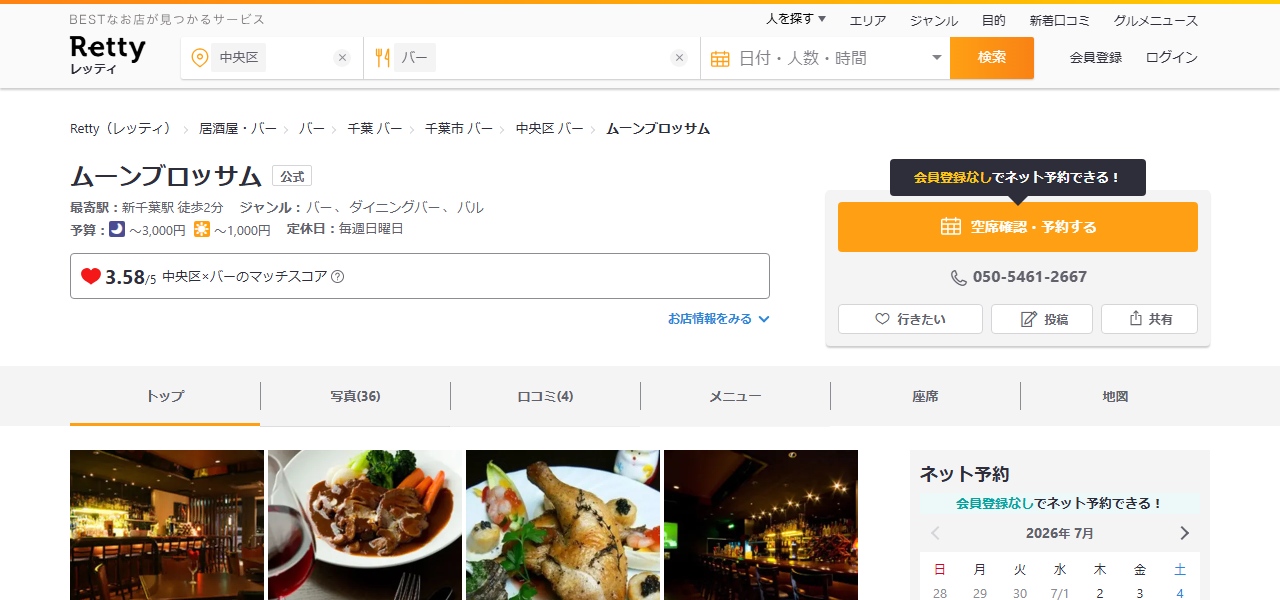Go to グルメニュース
Screen dimensions: 1280x600
[1156, 20]
